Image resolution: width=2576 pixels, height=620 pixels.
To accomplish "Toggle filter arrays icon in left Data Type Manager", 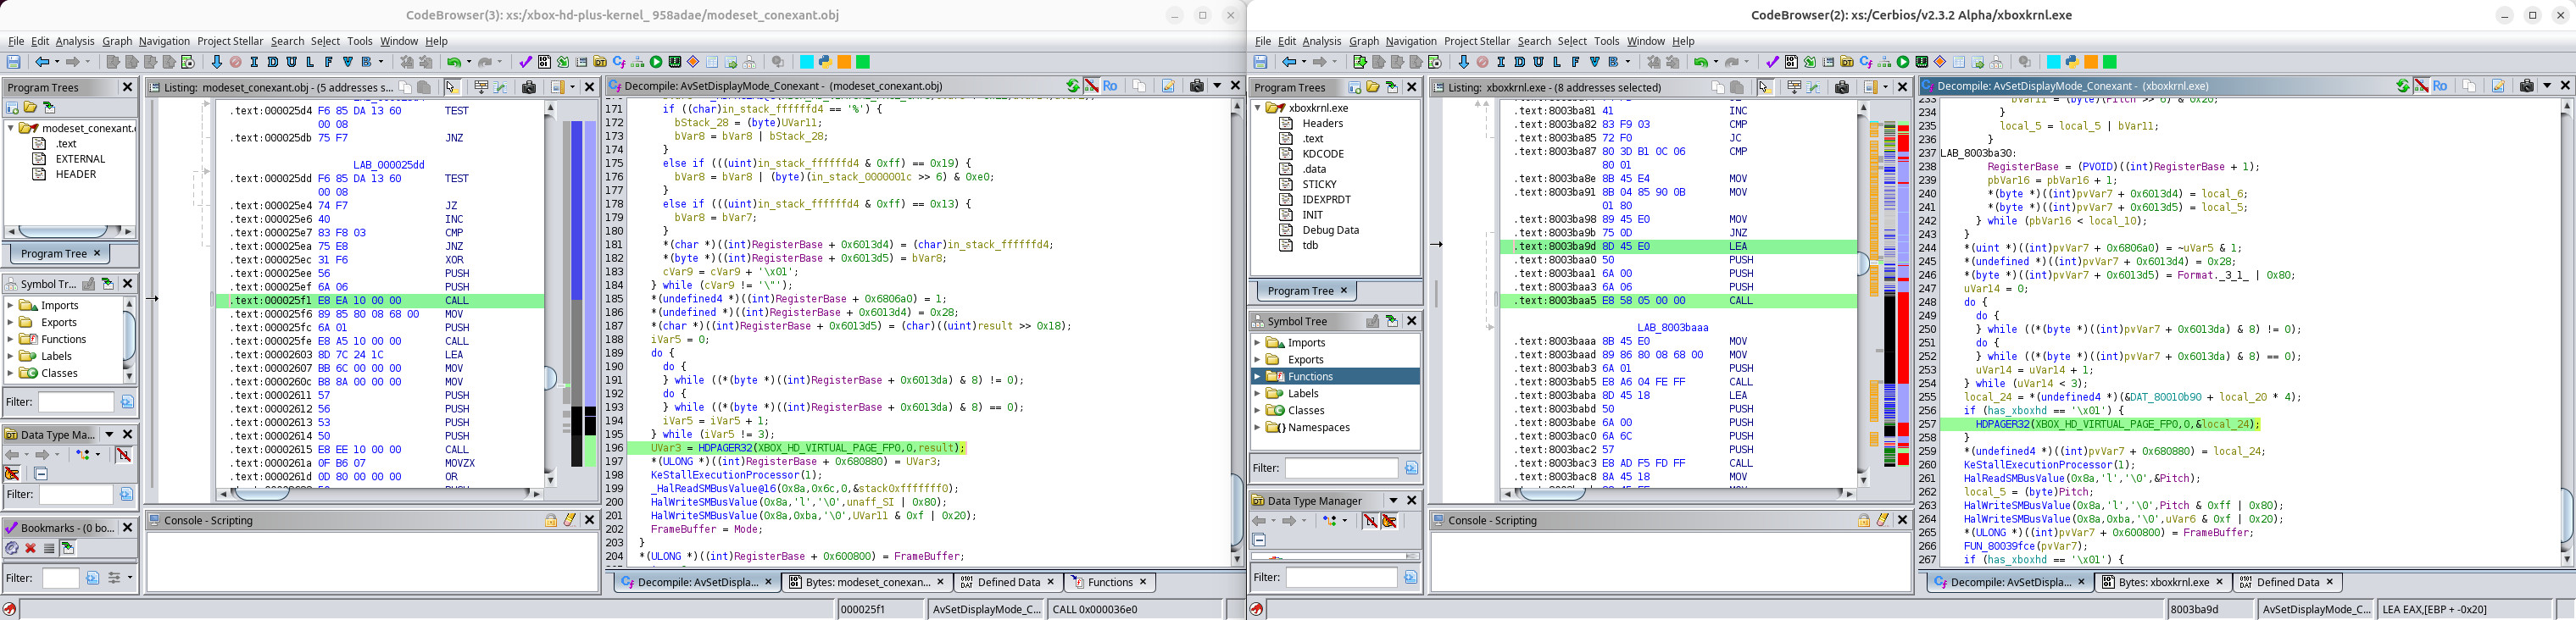I will click(123, 456).
